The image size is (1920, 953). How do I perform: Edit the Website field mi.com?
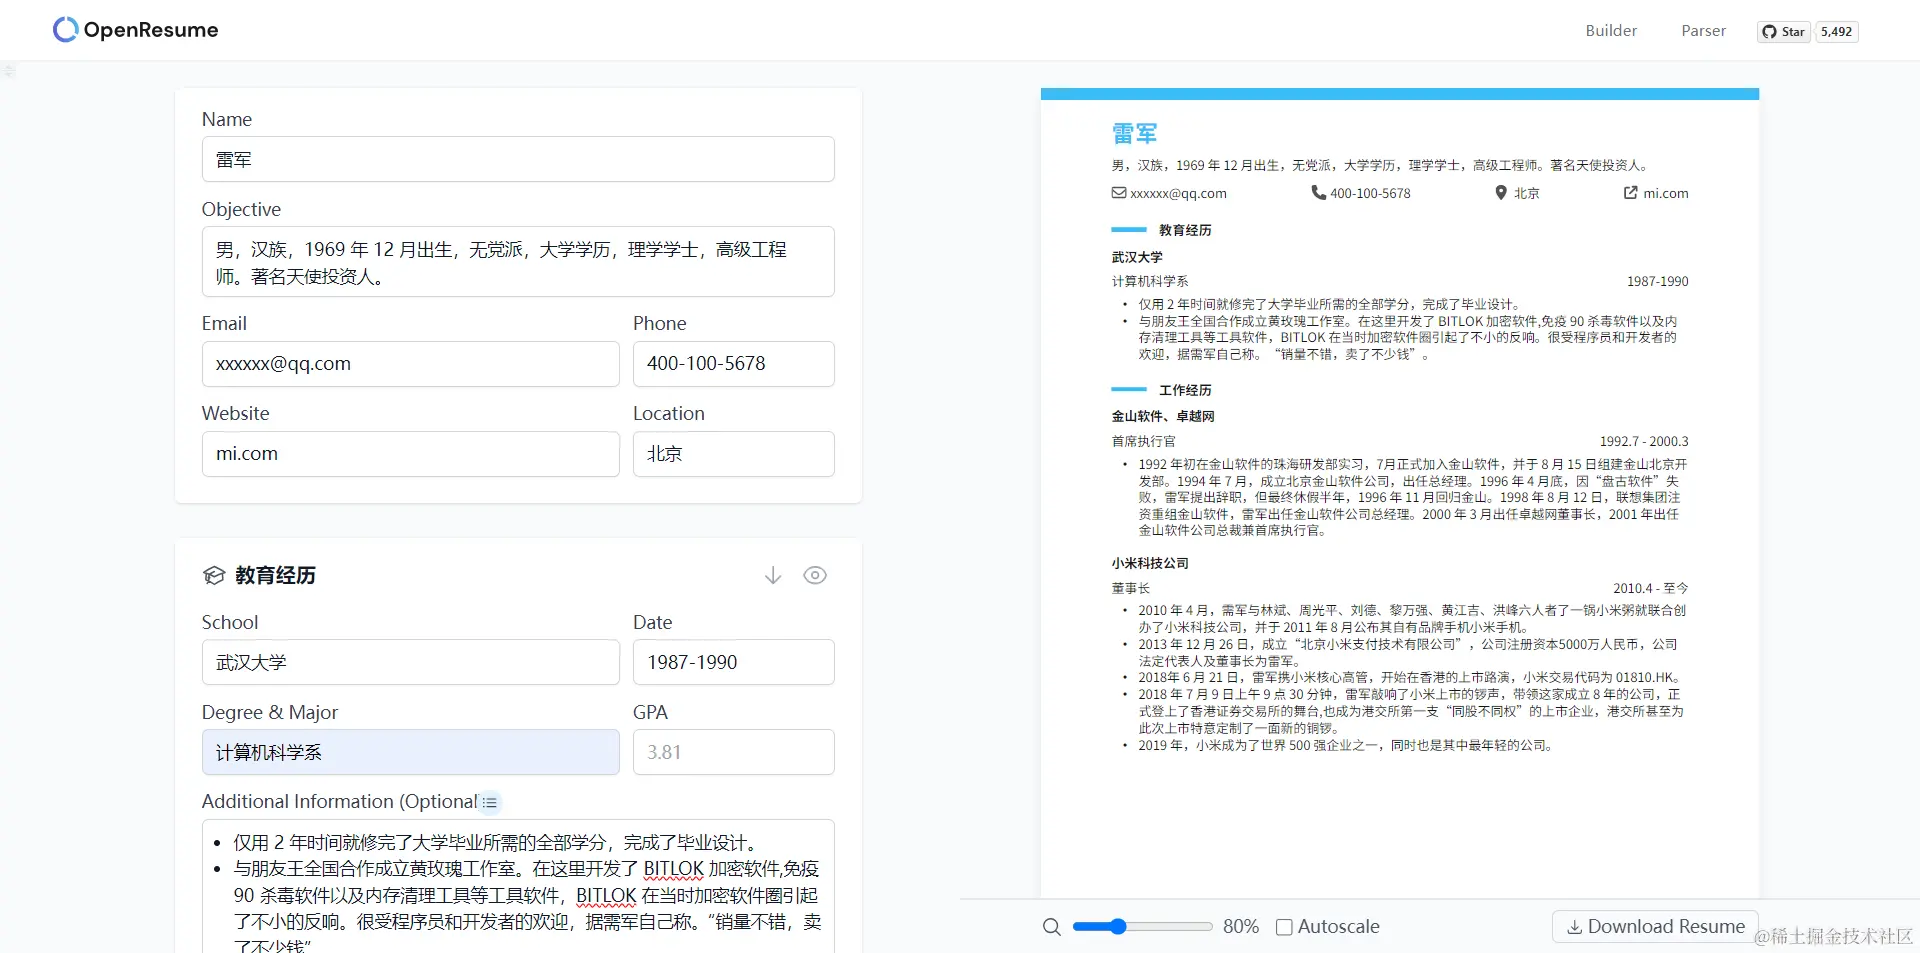pyautogui.click(x=410, y=454)
